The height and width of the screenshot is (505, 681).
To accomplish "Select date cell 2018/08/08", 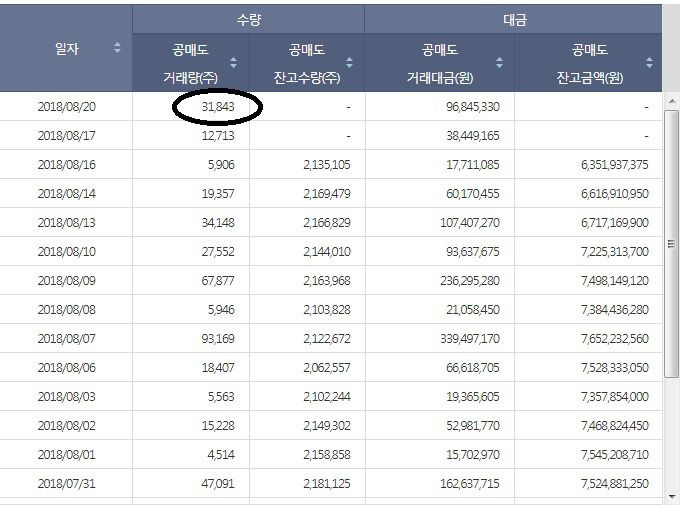I will coord(66,310).
